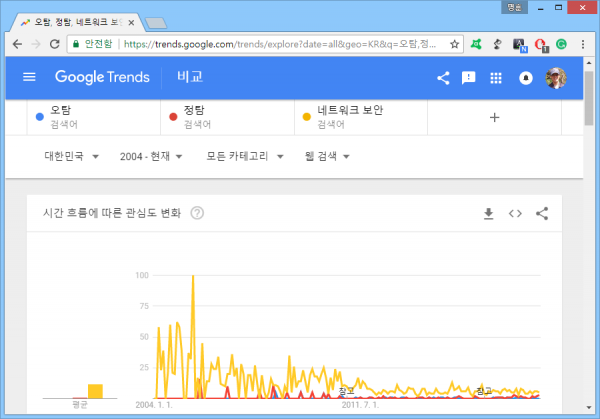
Task: Open help for 시간 흐름에 따른 관심도 변화
Action: [x=197, y=213]
